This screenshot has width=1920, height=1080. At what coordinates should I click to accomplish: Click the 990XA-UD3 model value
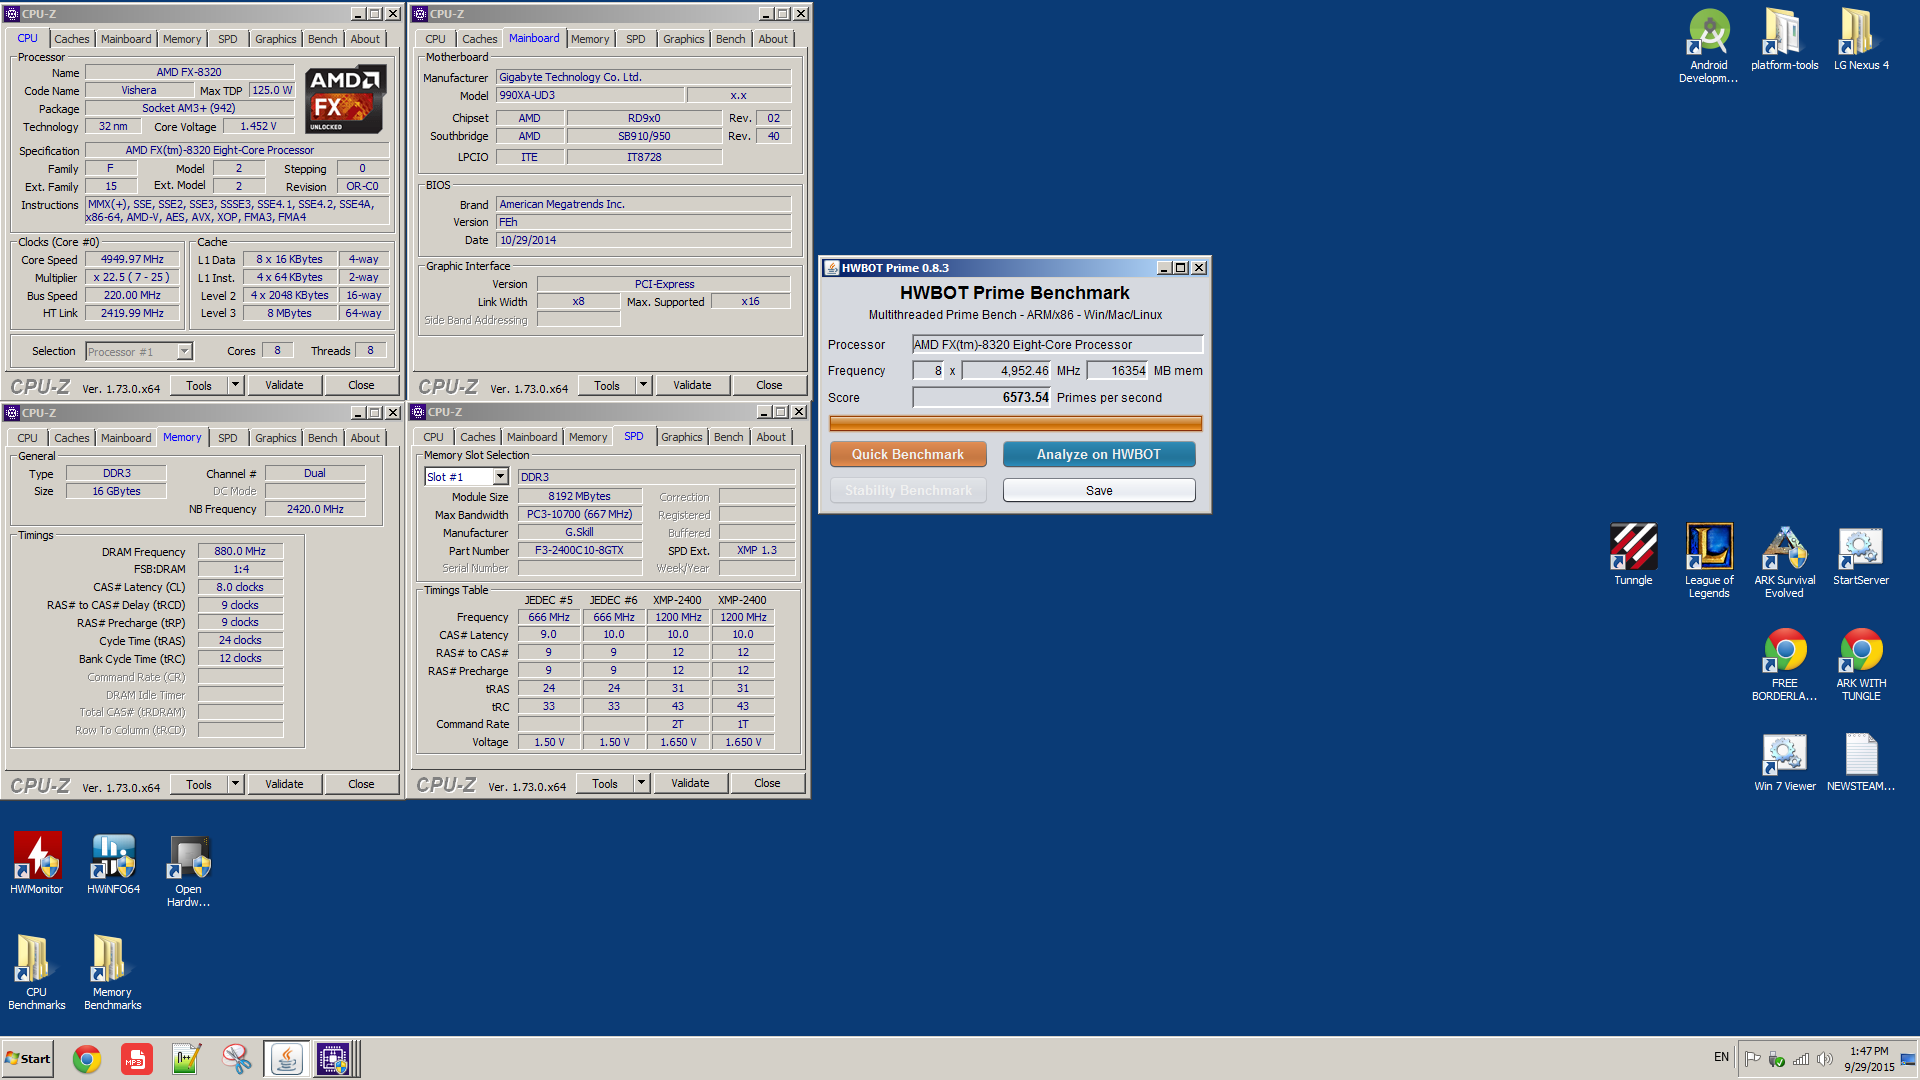pos(590,95)
